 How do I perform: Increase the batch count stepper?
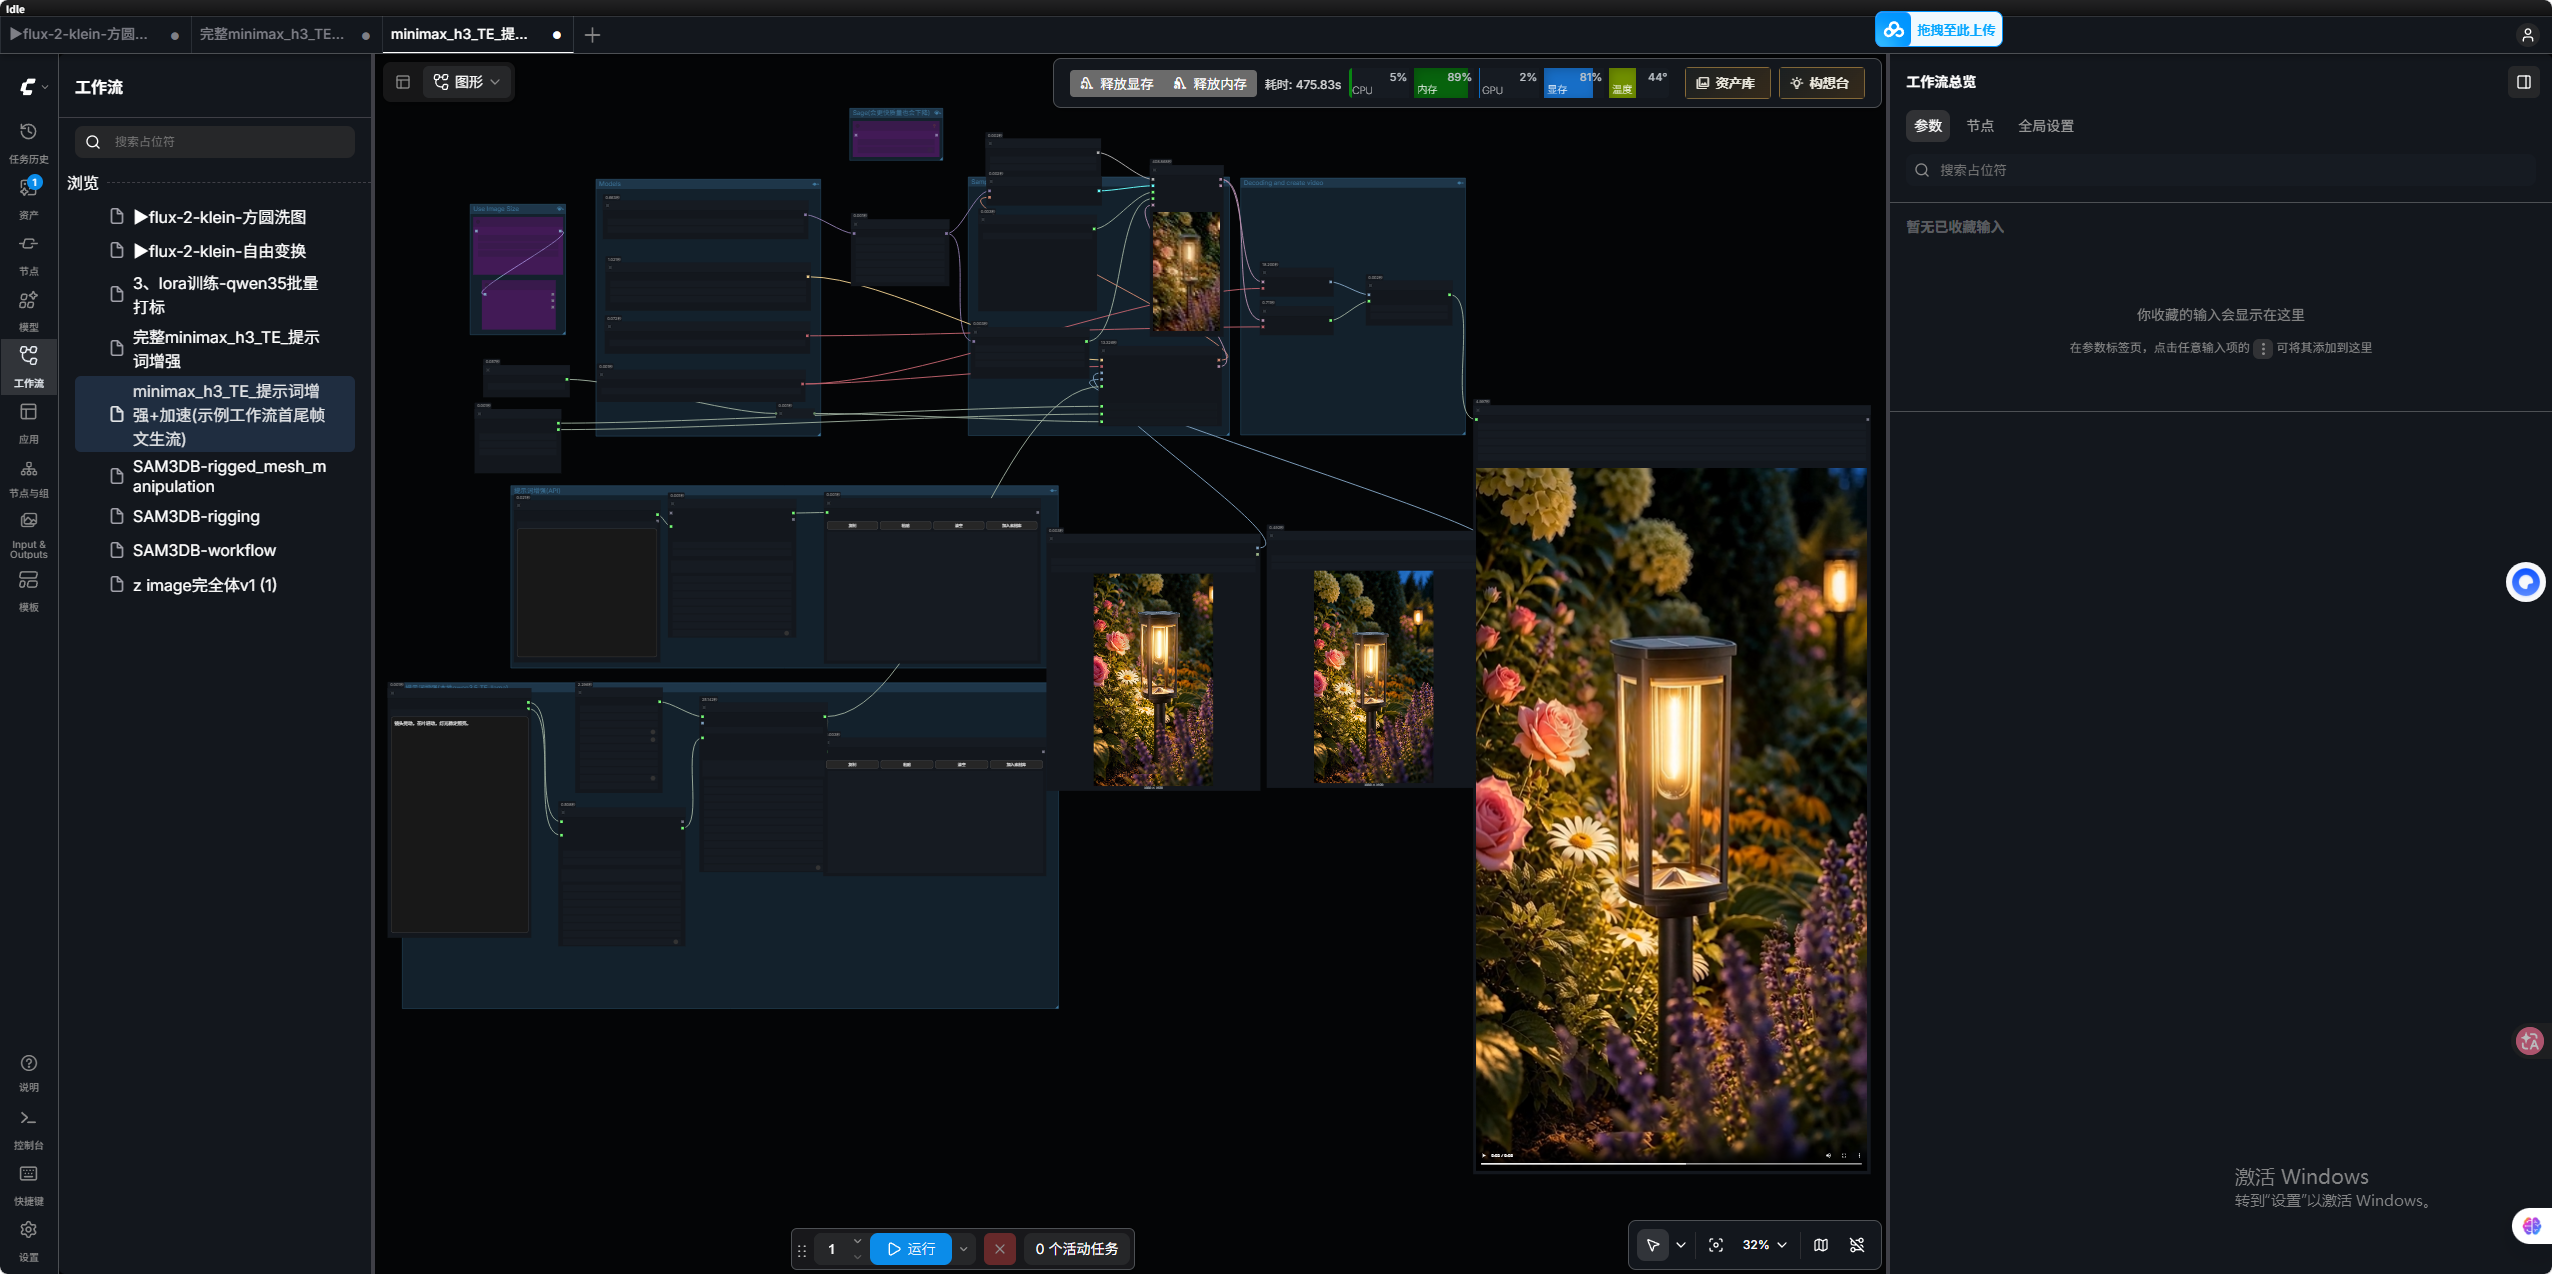(x=857, y=1241)
